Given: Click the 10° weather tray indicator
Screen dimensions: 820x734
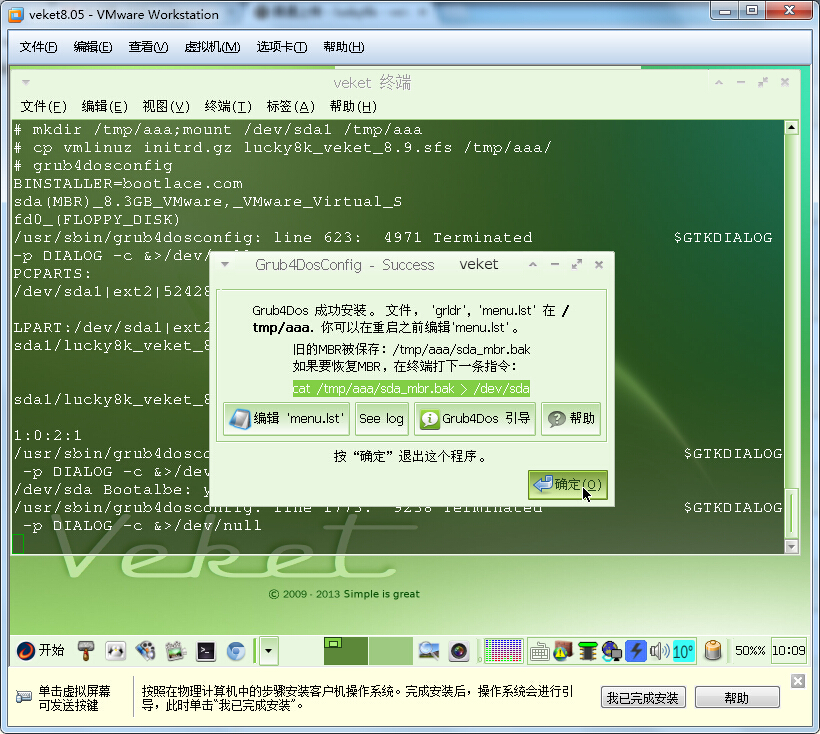Looking at the screenshot, I should 683,651.
